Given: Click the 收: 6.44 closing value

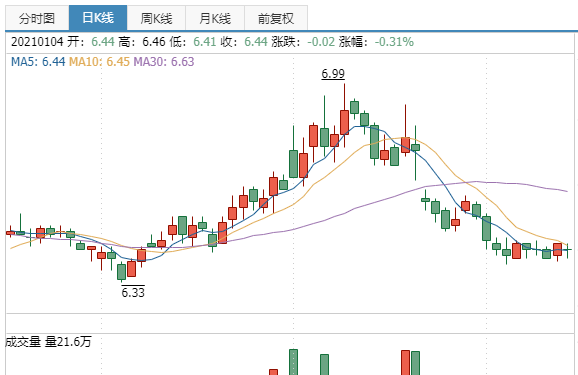Looking at the screenshot, I should pyautogui.click(x=256, y=42).
